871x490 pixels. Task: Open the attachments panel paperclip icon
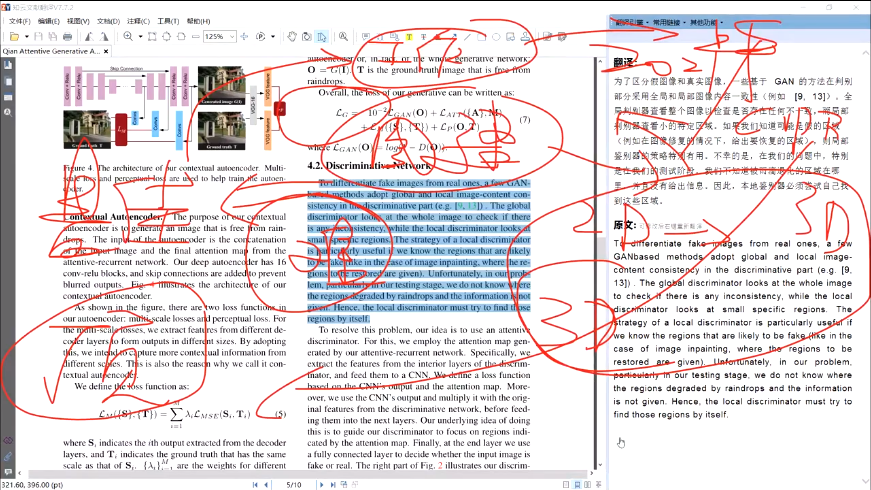pyautogui.click(x=8, y=456)
